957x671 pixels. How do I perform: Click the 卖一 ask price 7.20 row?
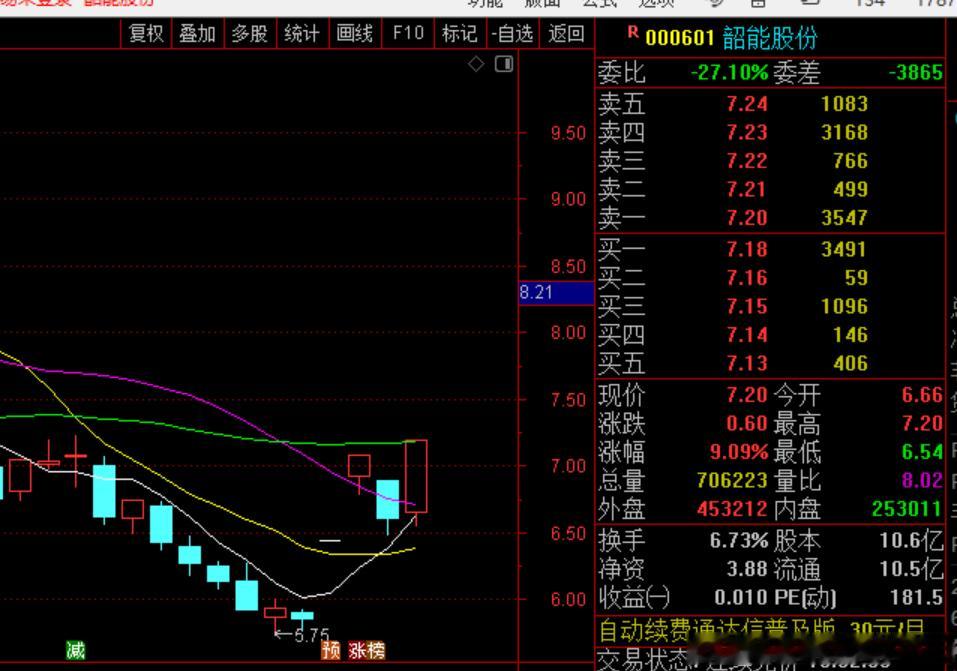[770, 217]
